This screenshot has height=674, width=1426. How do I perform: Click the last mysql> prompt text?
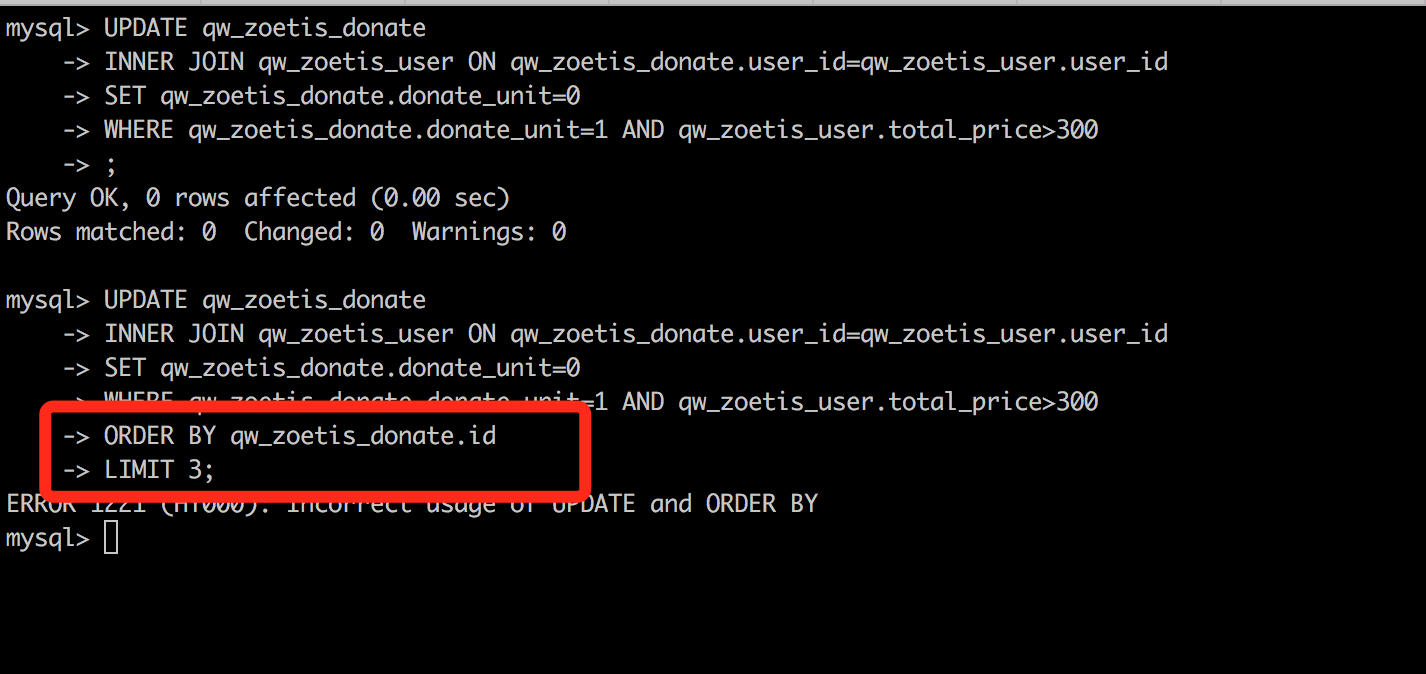pyautogui.click(x=48, y=539)
